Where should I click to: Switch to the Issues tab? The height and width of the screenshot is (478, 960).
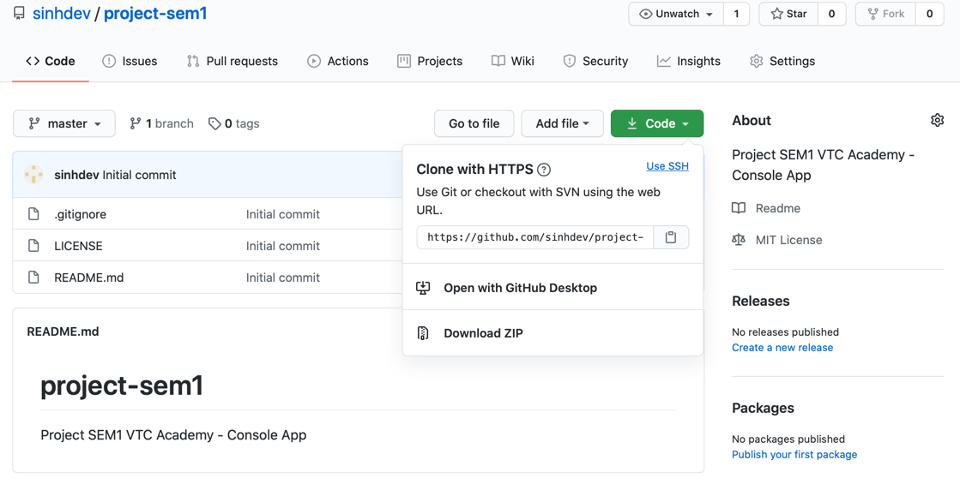pos(129,61)
